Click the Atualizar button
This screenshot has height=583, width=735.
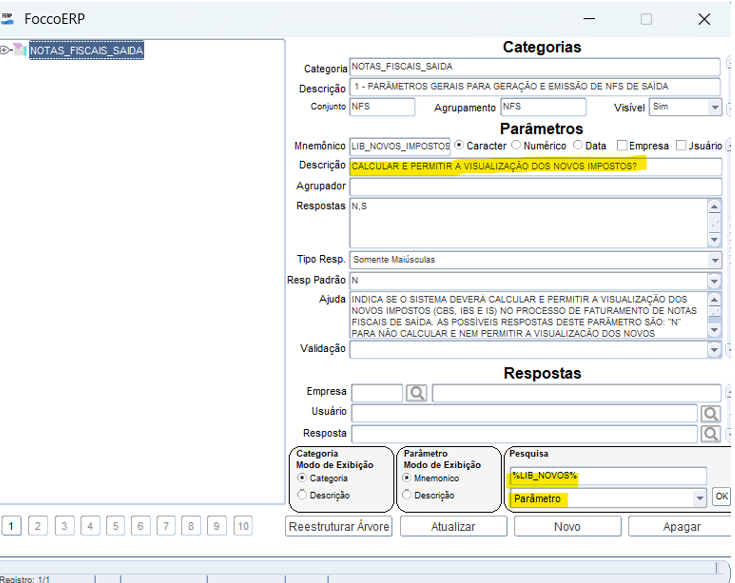pyautogui.click(x=453, y=526)
